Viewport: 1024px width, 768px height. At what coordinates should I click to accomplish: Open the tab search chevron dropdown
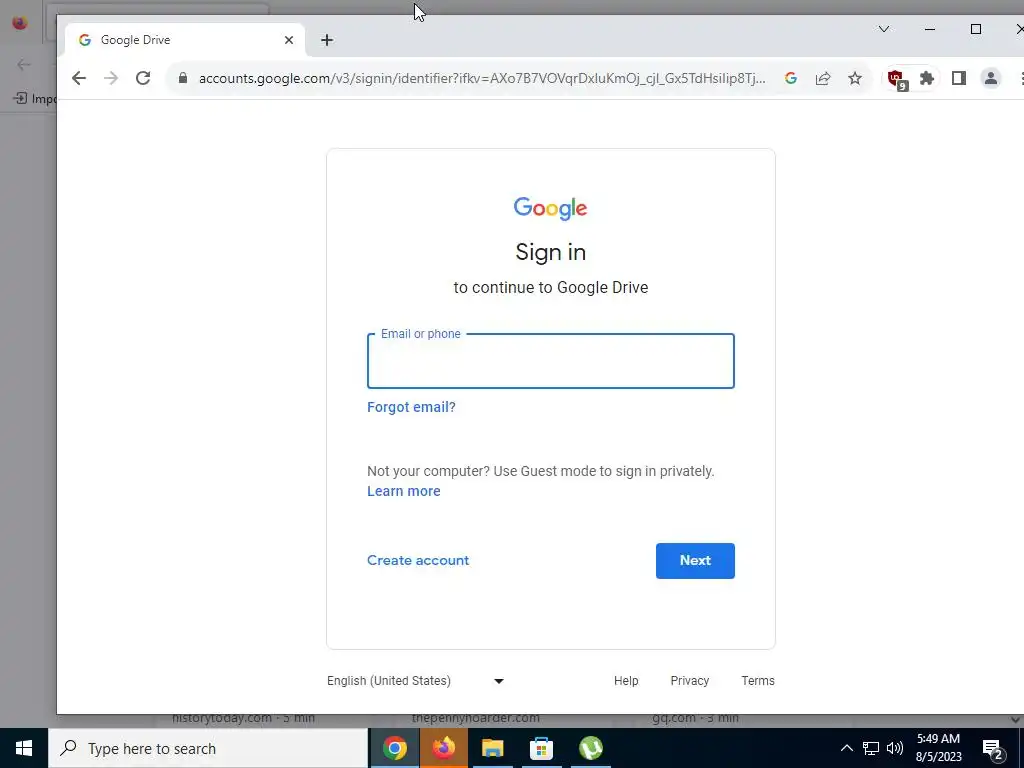coord(884,29)
